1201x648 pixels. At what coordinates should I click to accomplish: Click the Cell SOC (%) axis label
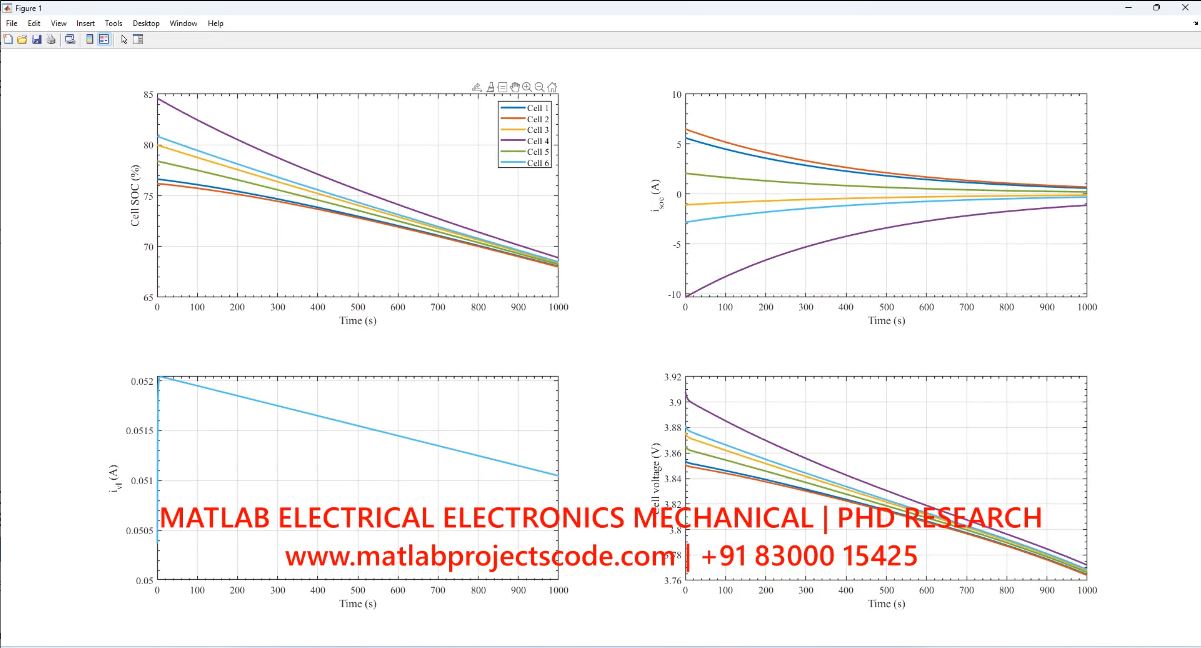coord(135,196)
